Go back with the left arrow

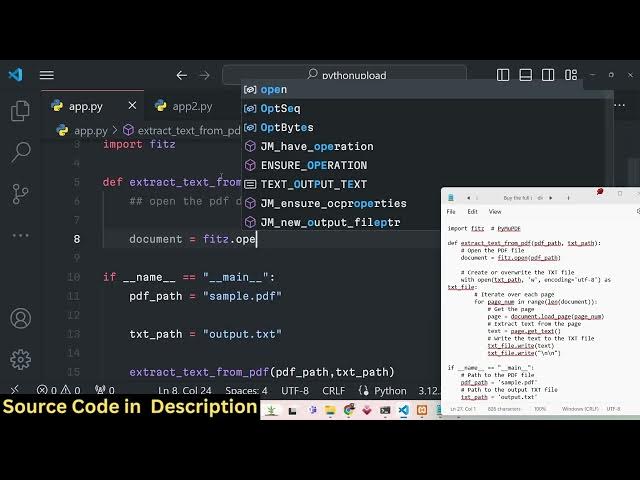[181, 75]
